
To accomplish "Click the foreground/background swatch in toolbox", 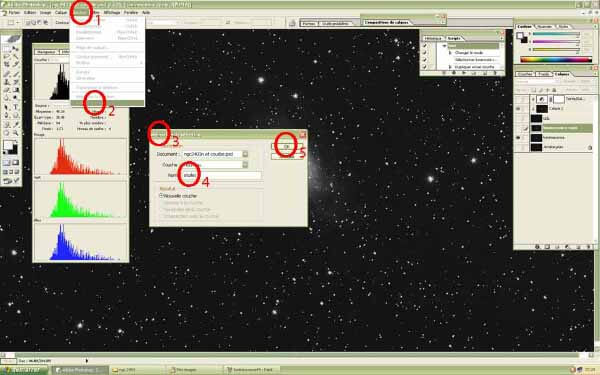I will point(10,147).
